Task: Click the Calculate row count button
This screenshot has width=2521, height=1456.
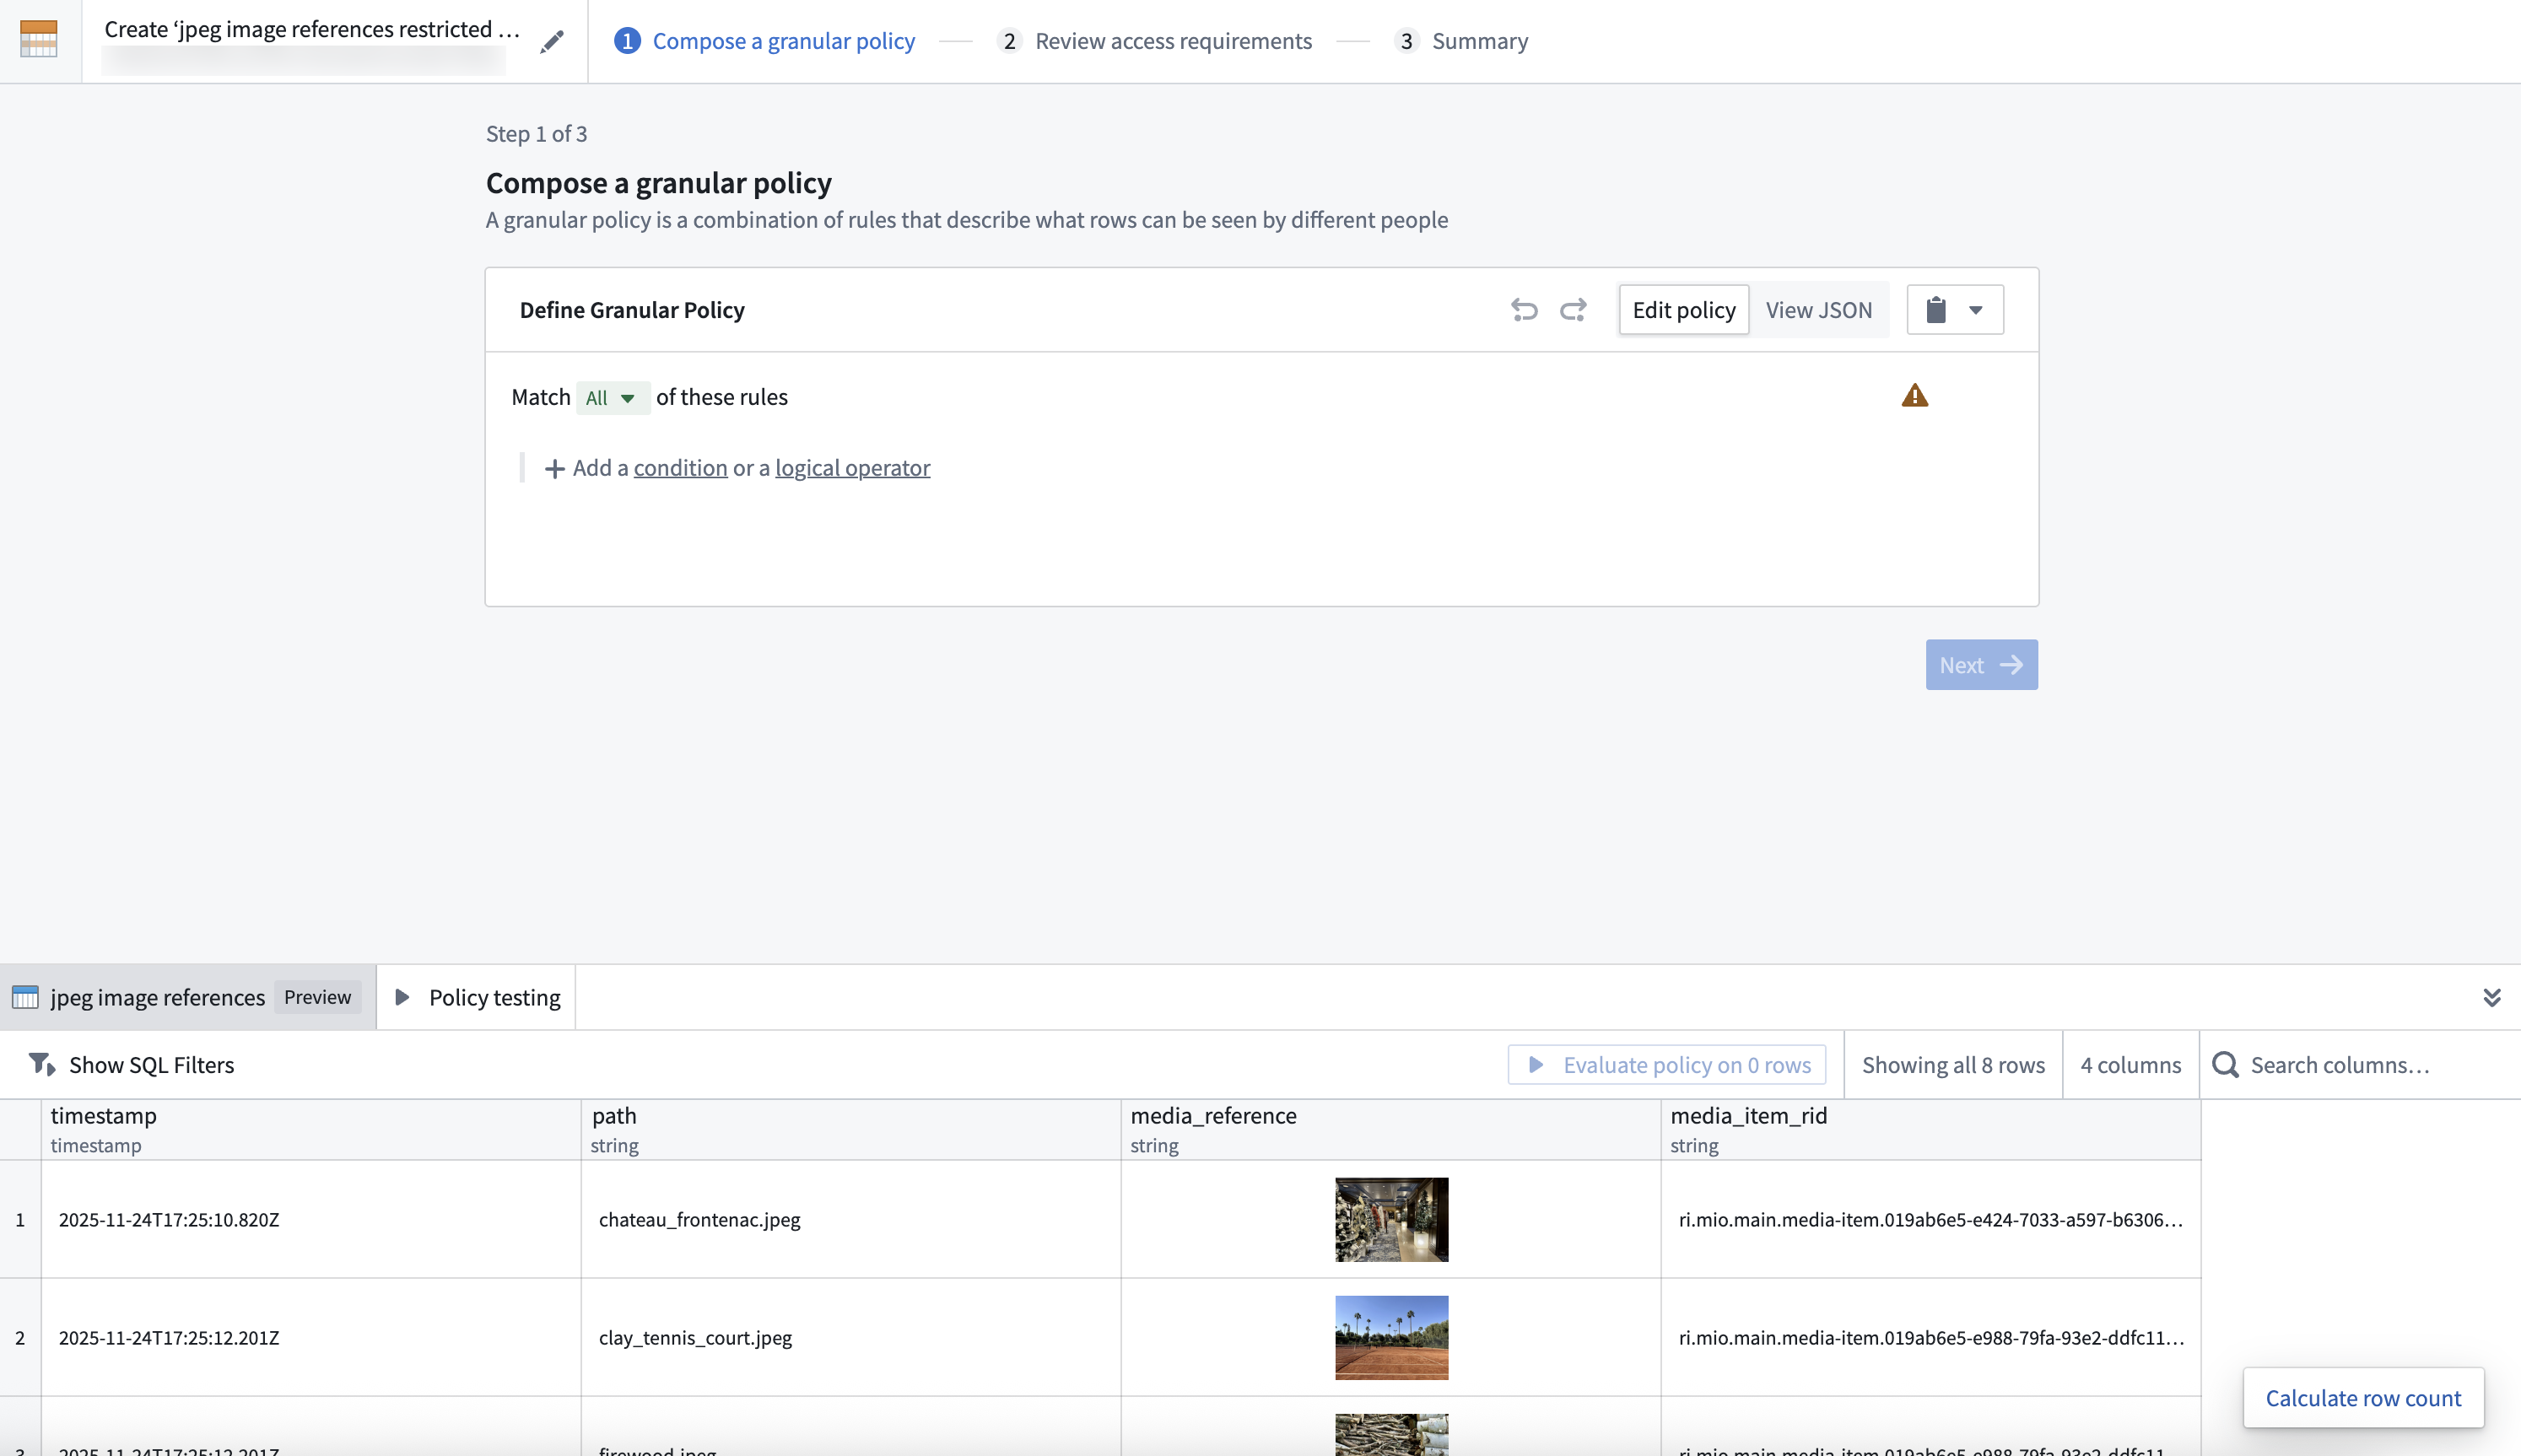Action: (2364, 1397)
